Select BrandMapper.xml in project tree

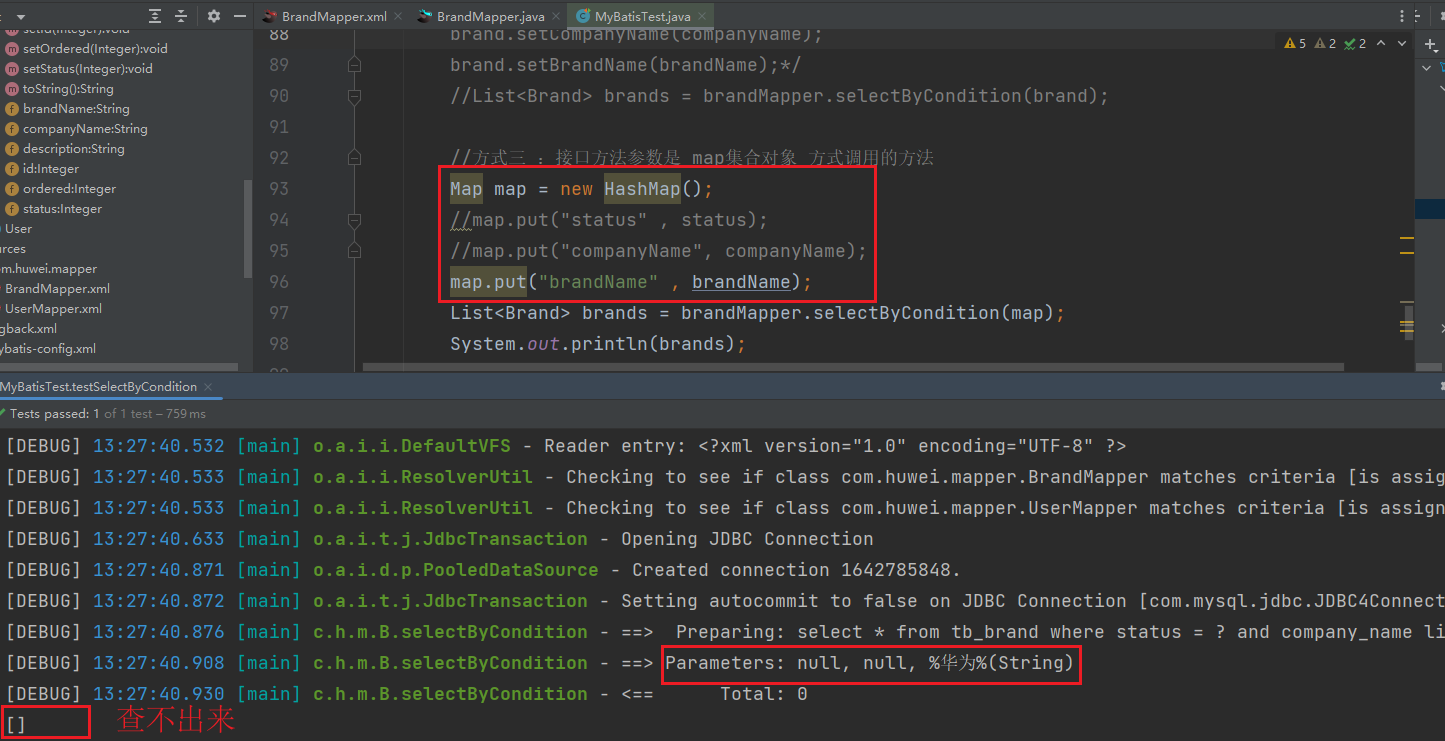(57, 289)
